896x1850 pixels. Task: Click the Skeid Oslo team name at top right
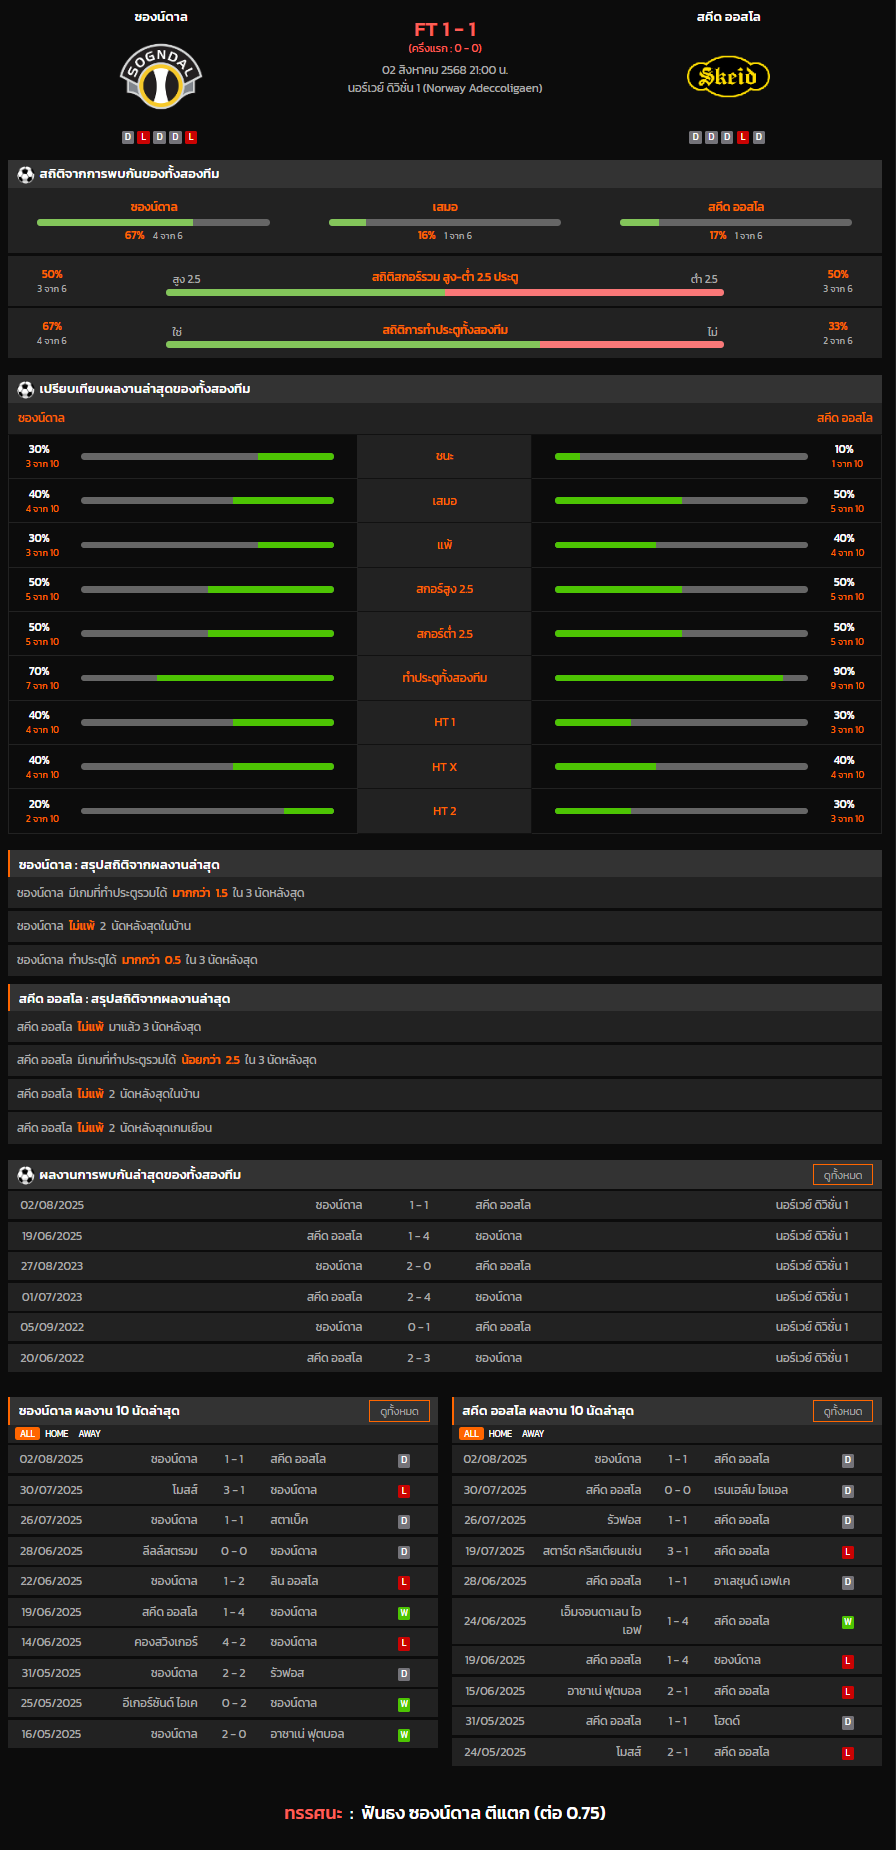[728, 17]
